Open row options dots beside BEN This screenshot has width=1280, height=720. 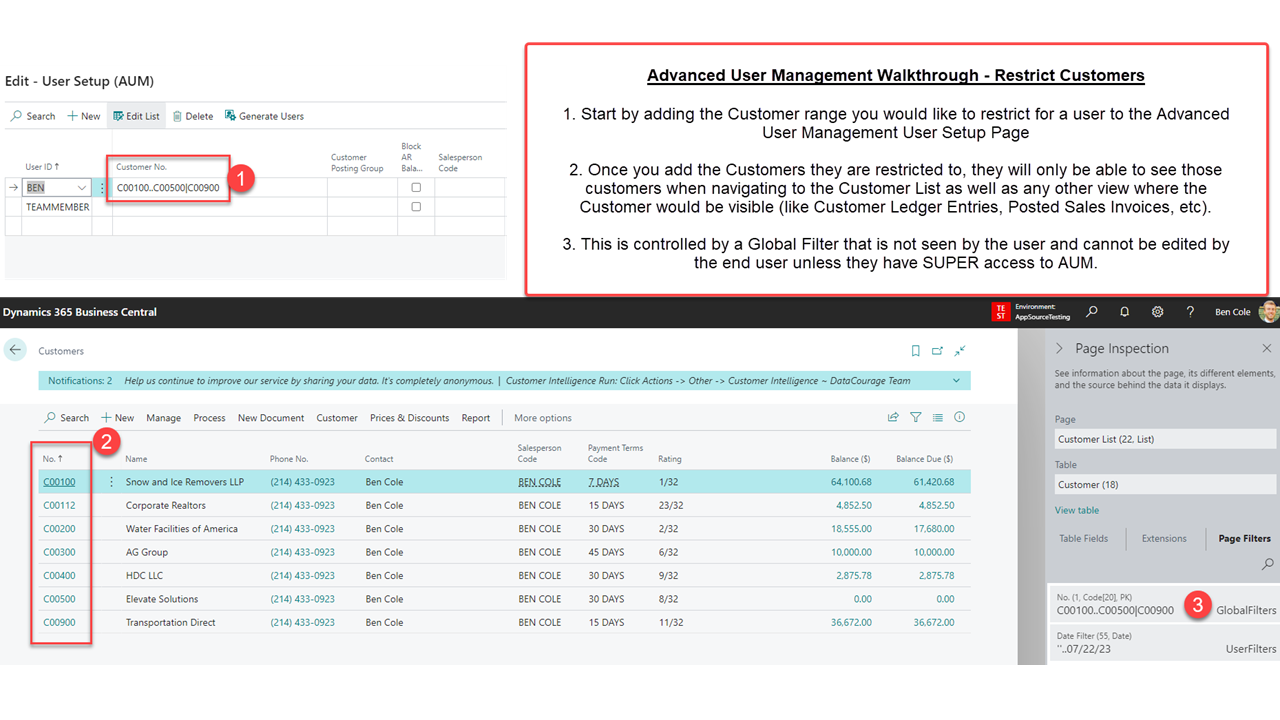[102, 188]
